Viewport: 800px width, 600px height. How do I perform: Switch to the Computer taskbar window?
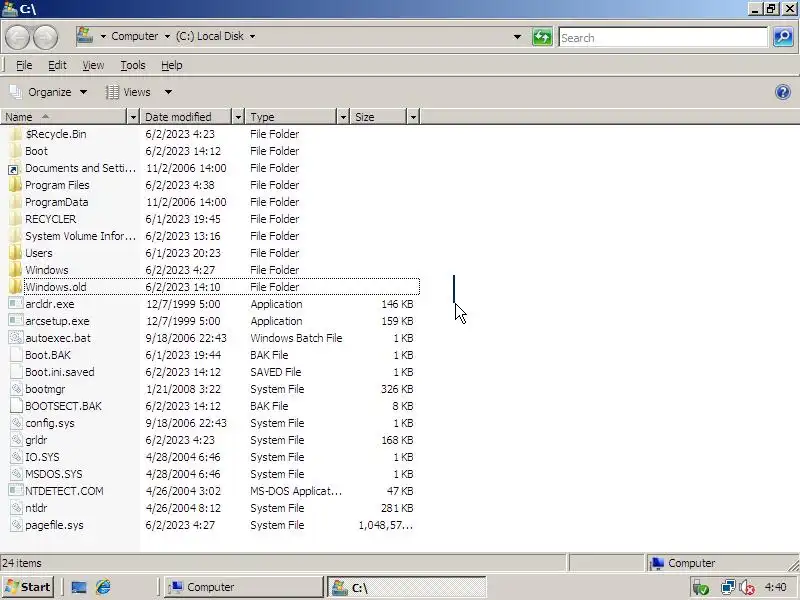click(244, 587)
